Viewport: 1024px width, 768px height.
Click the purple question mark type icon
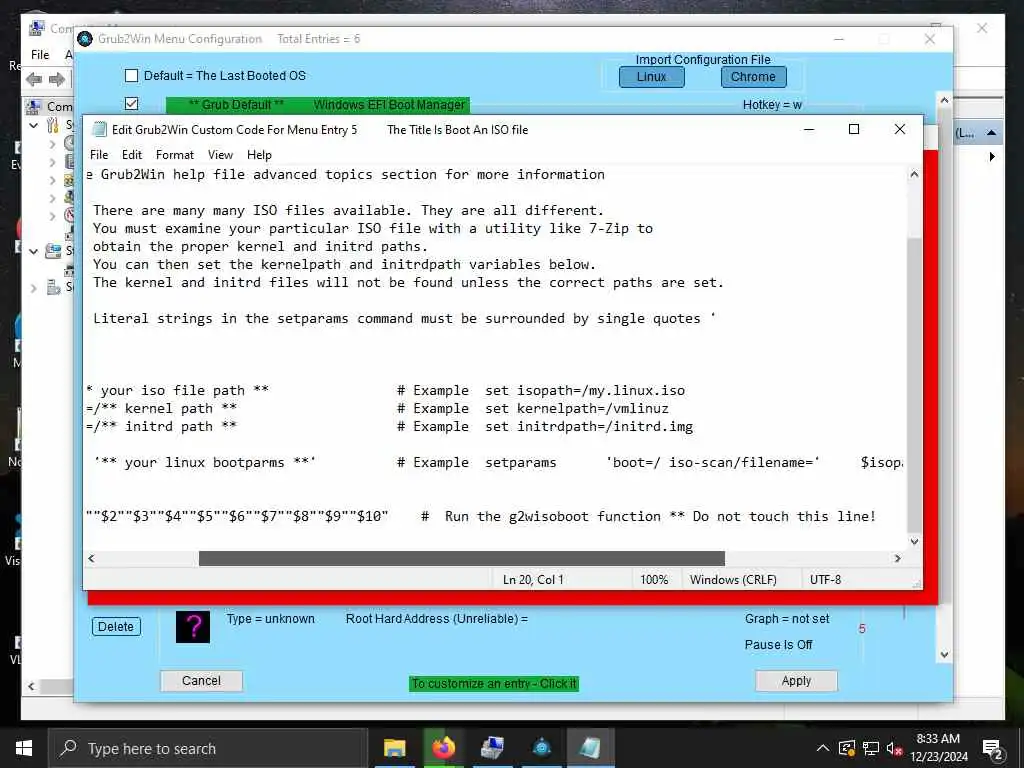[193, 627]
